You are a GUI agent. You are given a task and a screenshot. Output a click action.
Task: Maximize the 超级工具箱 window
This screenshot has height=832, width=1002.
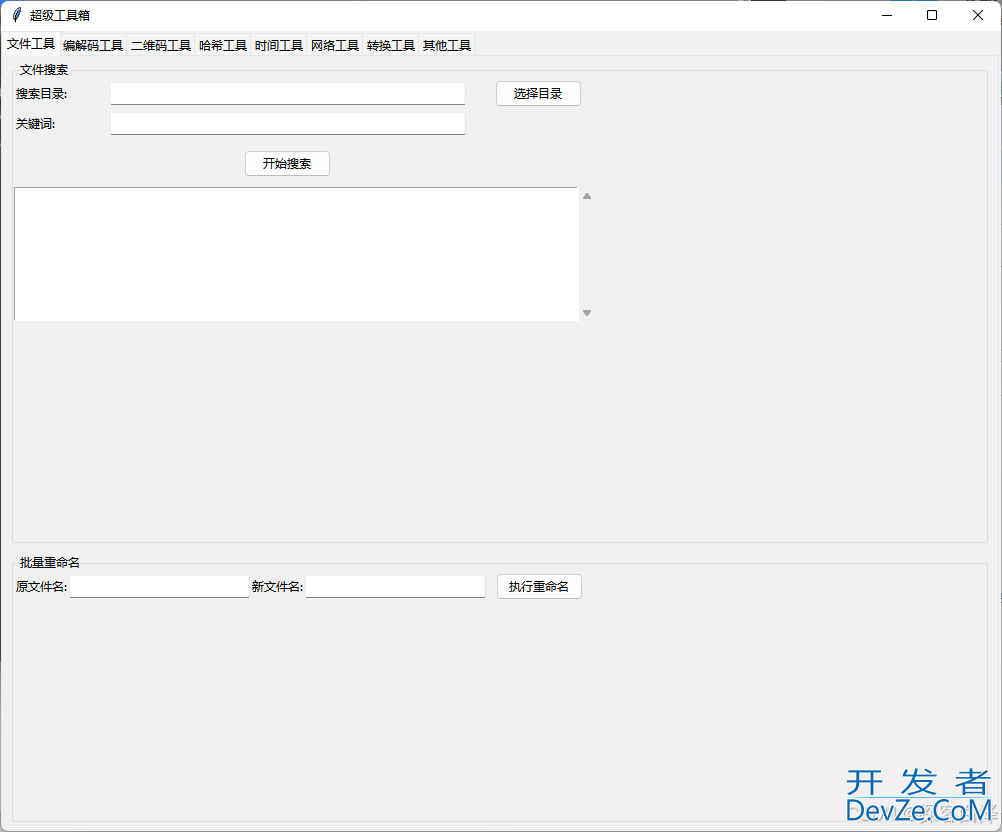[x=932, y=15]
